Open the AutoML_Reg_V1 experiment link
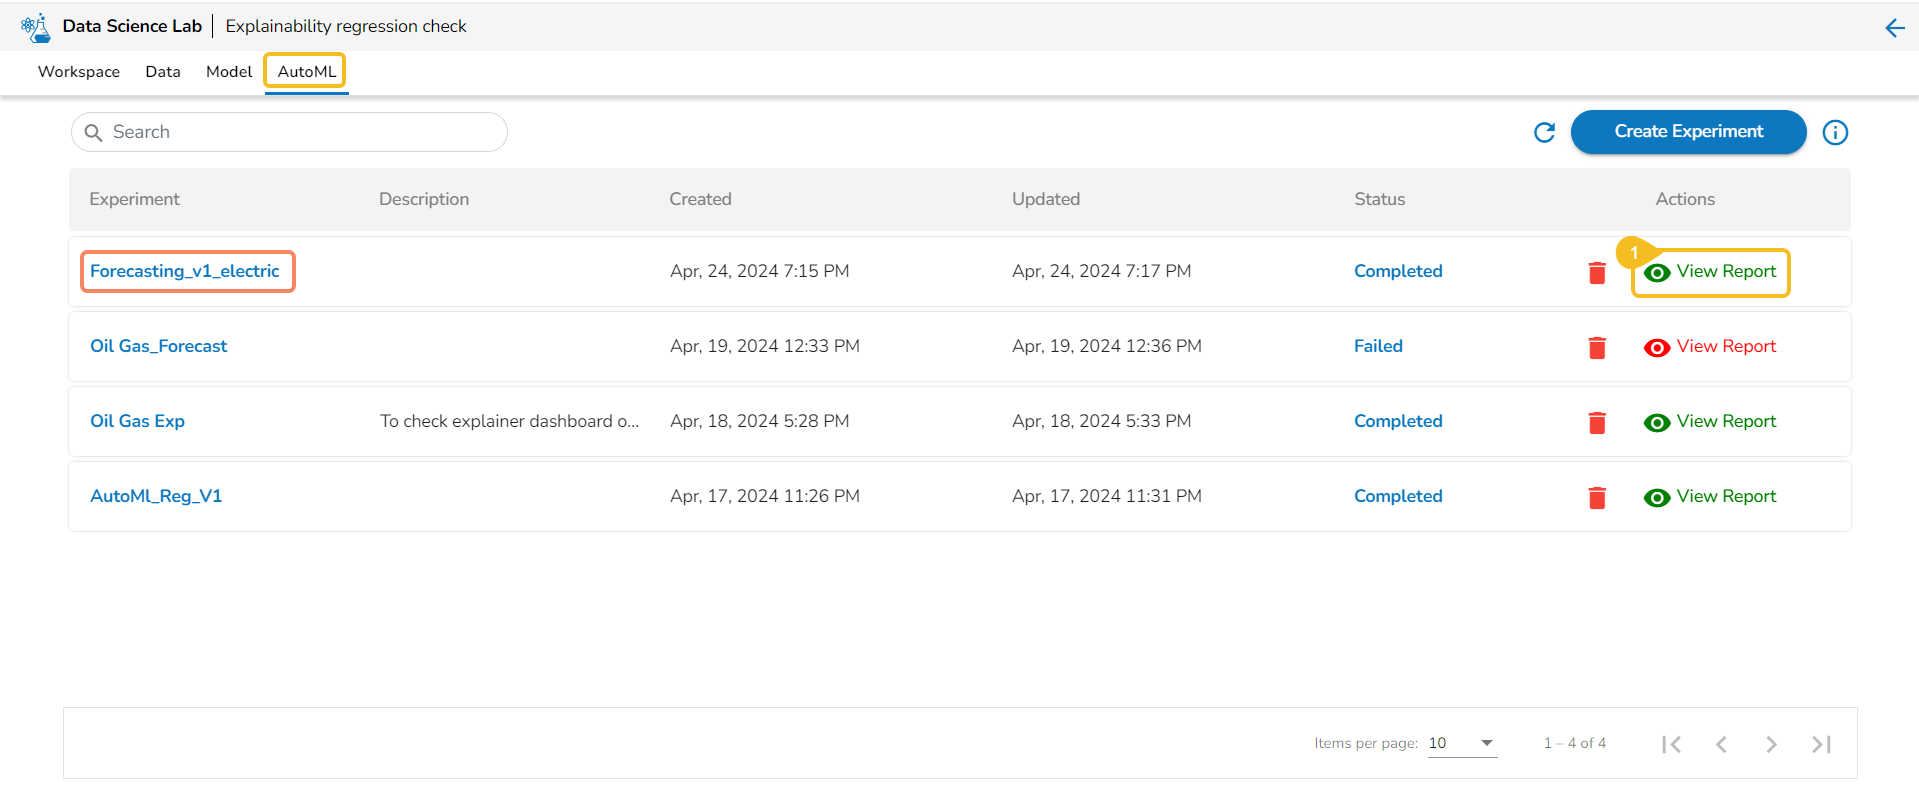Screen dimensions: 1919x796 [x=156, y=496]
